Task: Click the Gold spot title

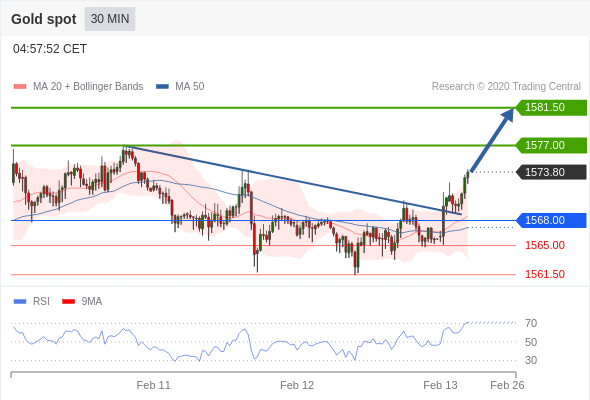Action: [44, 19]
